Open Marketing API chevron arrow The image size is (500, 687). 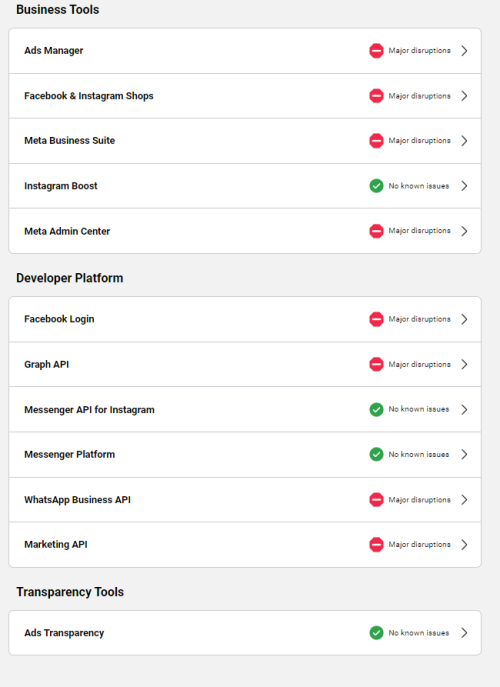coord(465,545)
